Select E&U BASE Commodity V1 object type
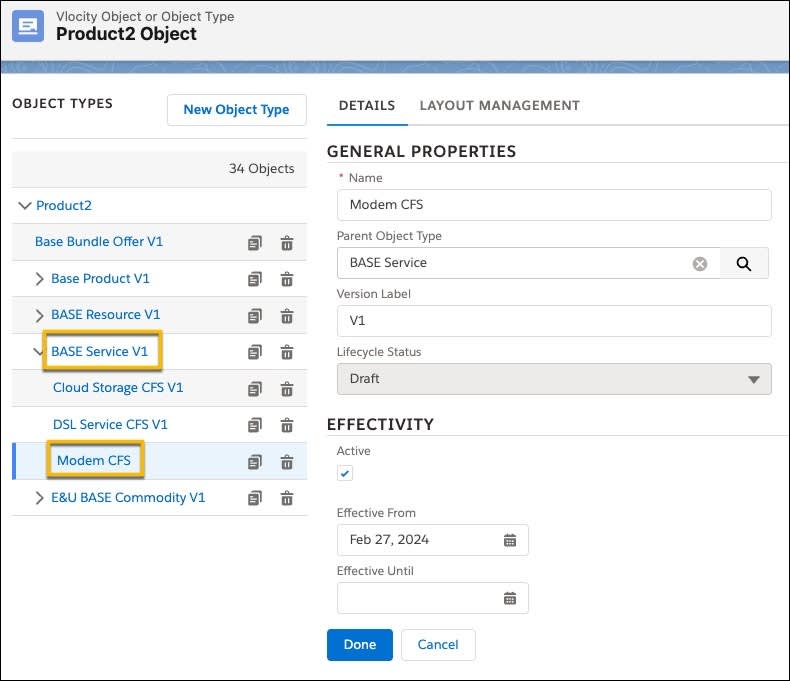The width and height of the screenshot is (790, 681). (128, 498)
